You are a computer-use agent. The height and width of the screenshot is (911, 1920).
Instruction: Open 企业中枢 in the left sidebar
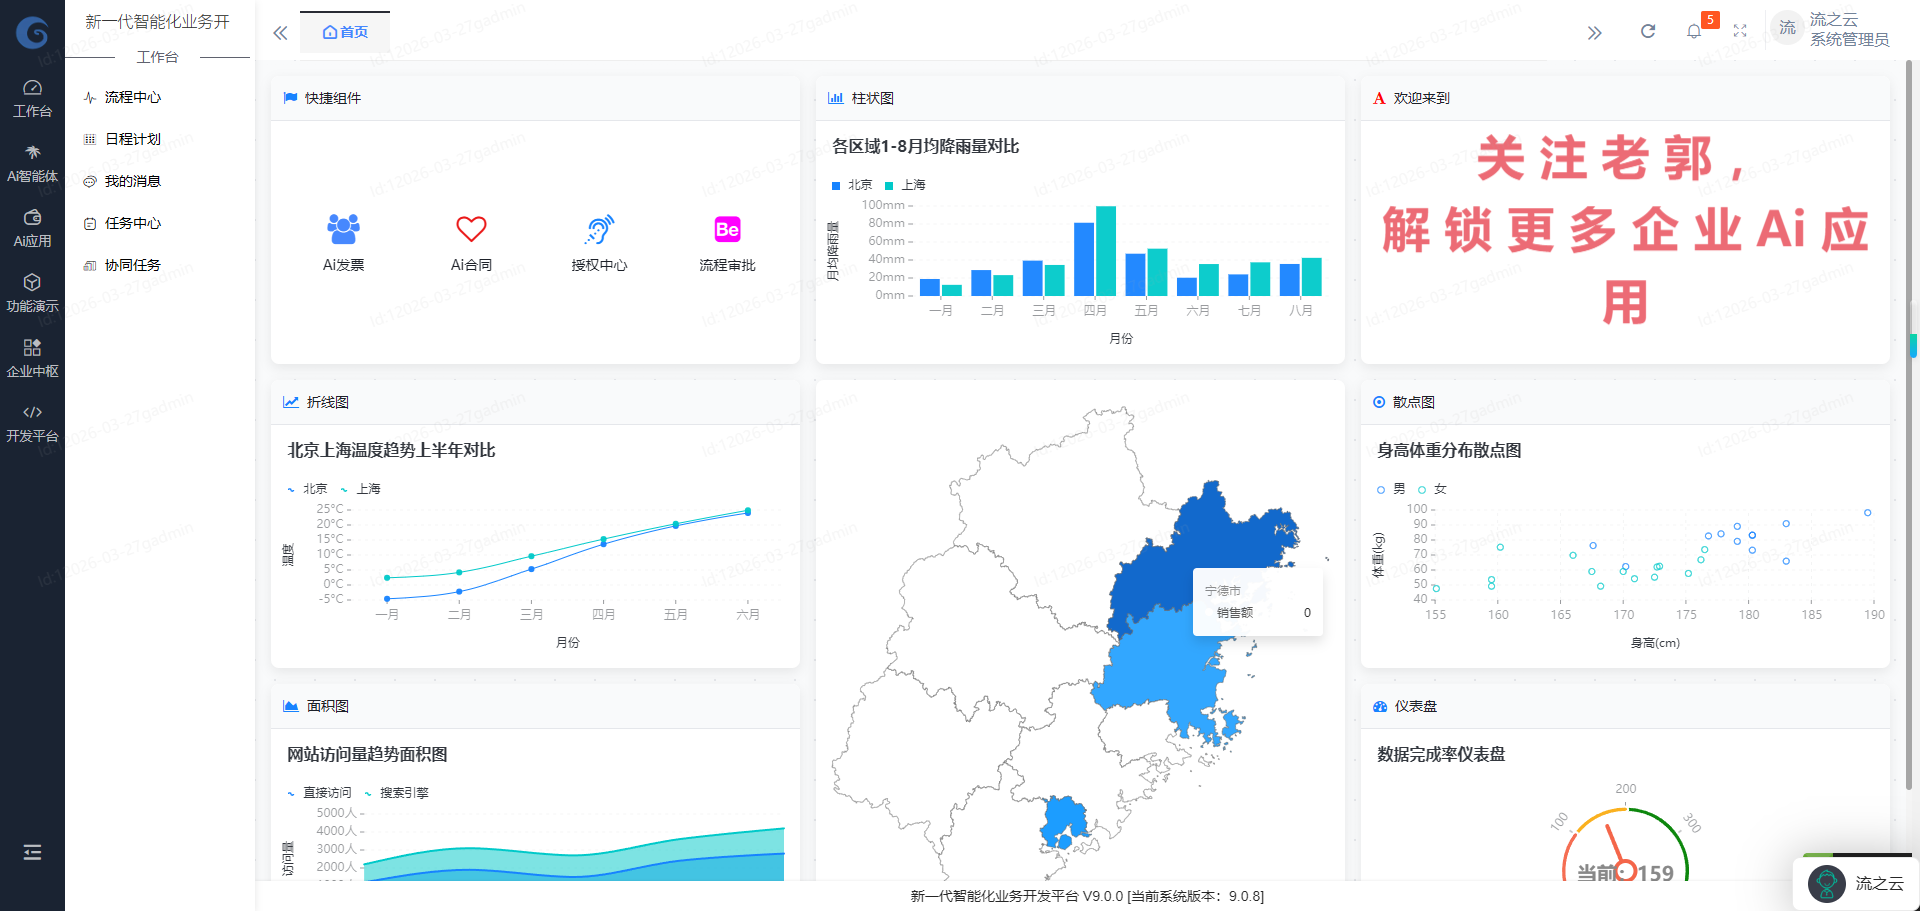(32, 358)
